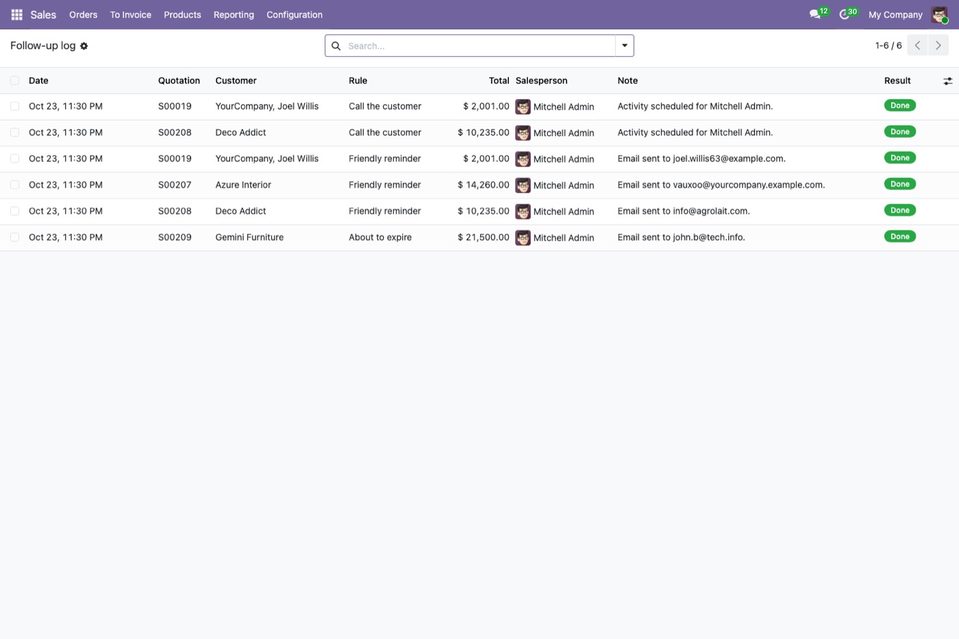Select the S00208 Call the customer row checkbox
Screen dimensions: 959x639
click(x=15, y=133)
